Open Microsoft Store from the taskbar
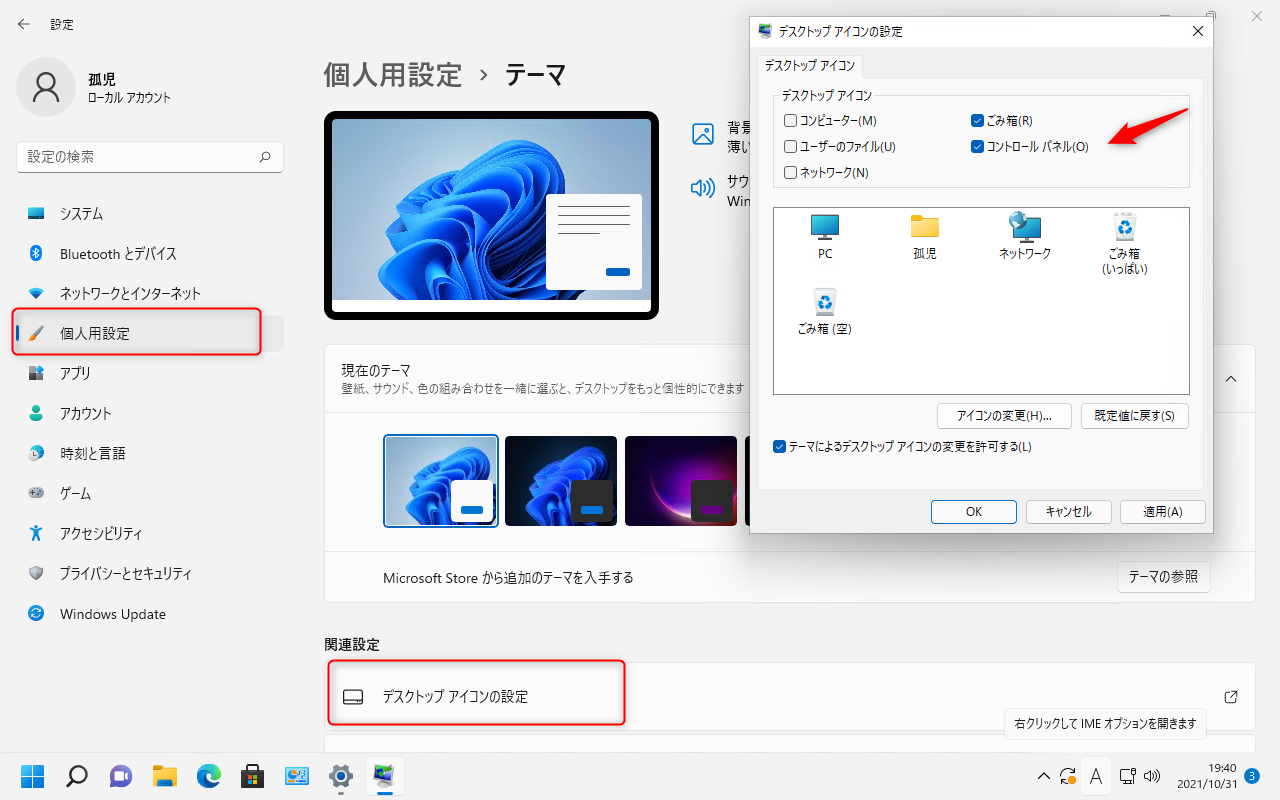 click(253, 776)
